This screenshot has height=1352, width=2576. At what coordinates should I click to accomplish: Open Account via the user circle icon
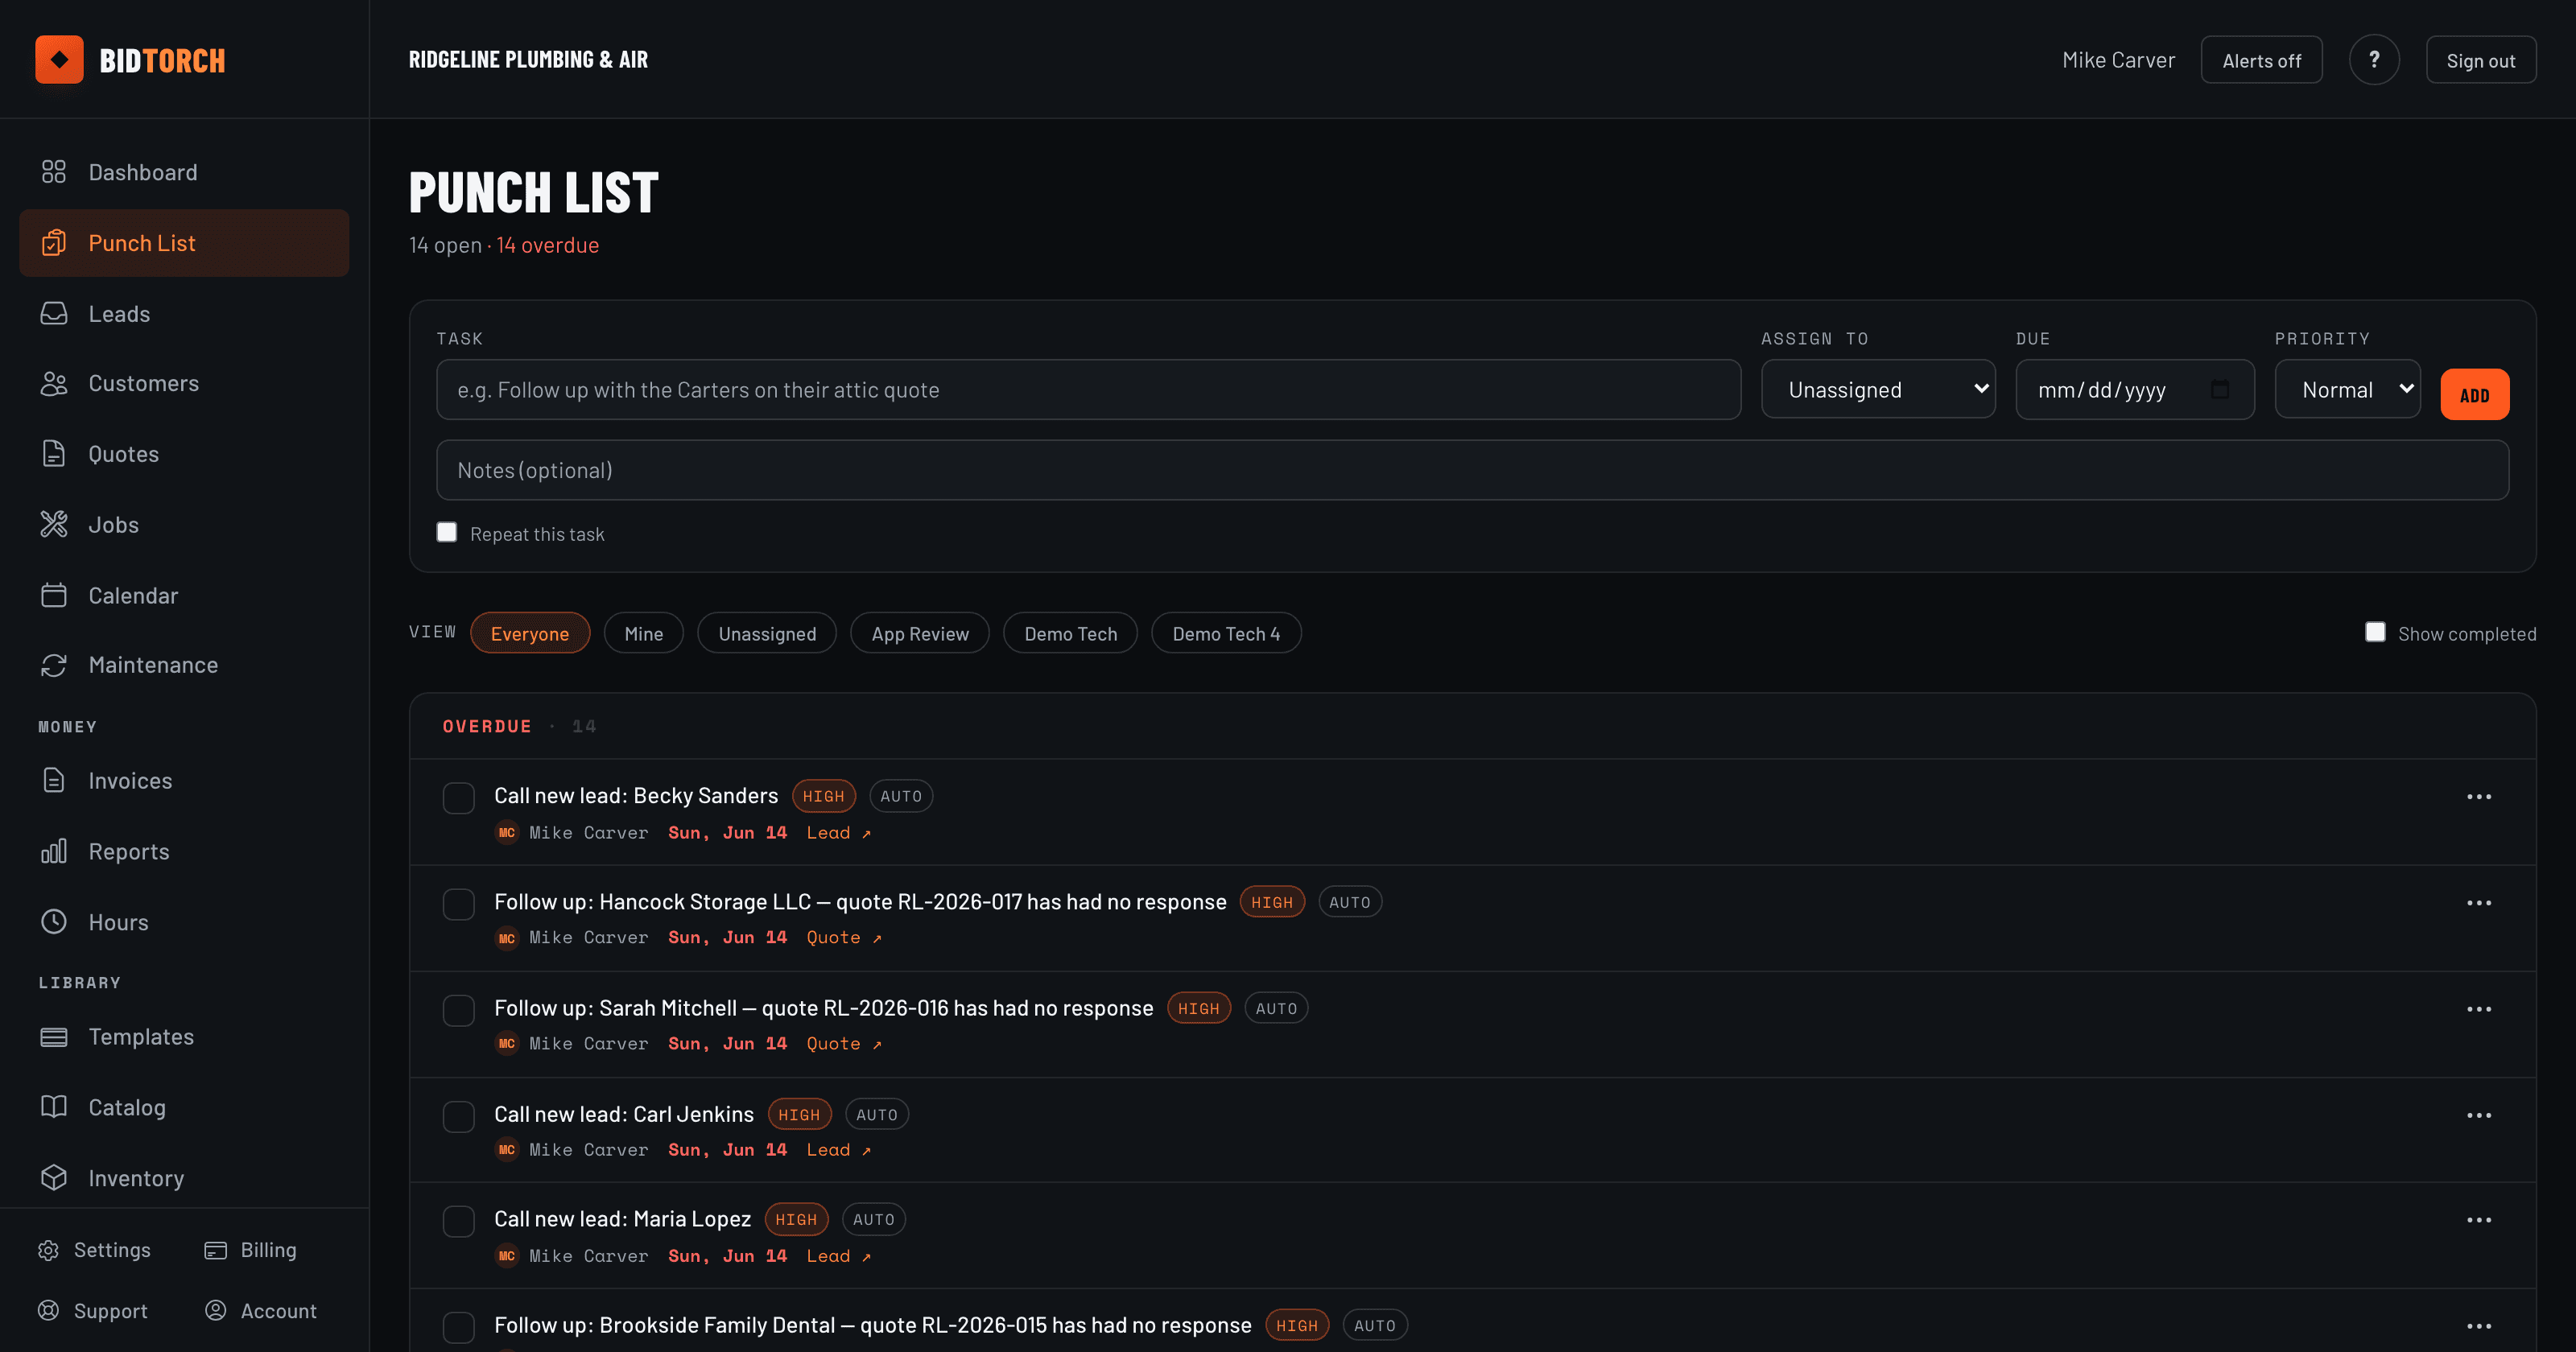point(215,1311)
